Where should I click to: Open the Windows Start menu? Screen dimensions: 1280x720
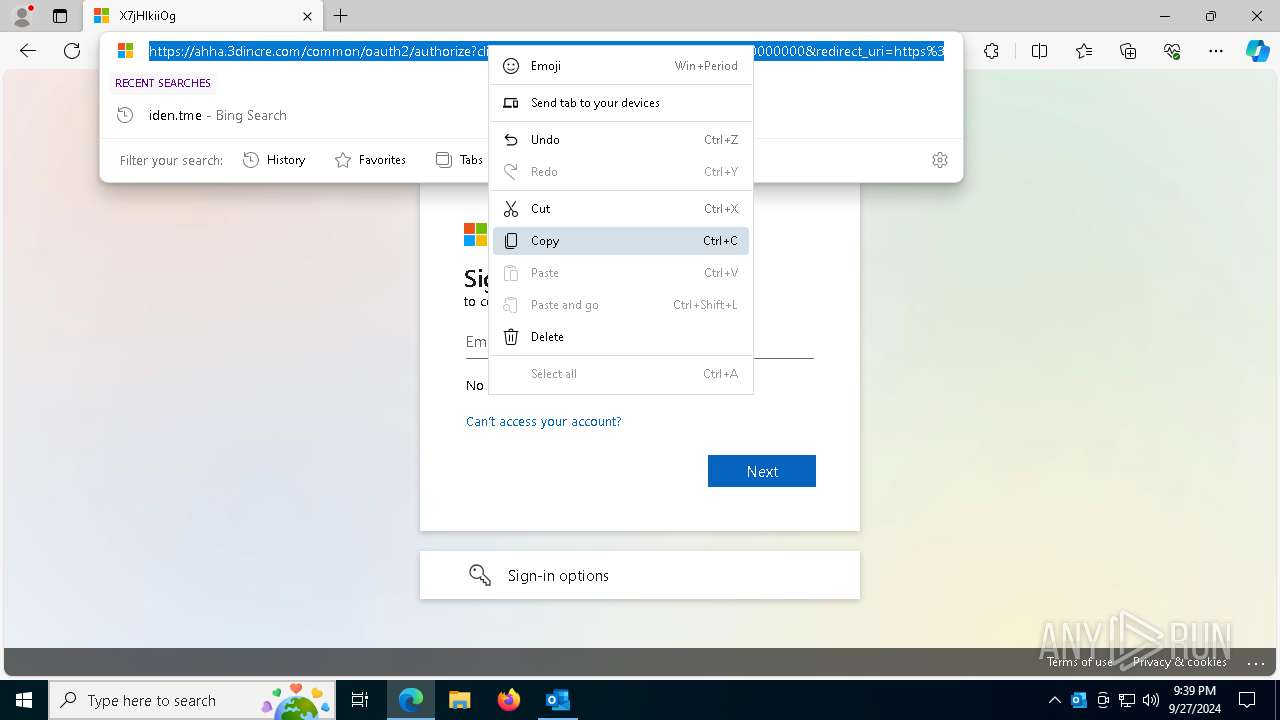click(24, 700)
